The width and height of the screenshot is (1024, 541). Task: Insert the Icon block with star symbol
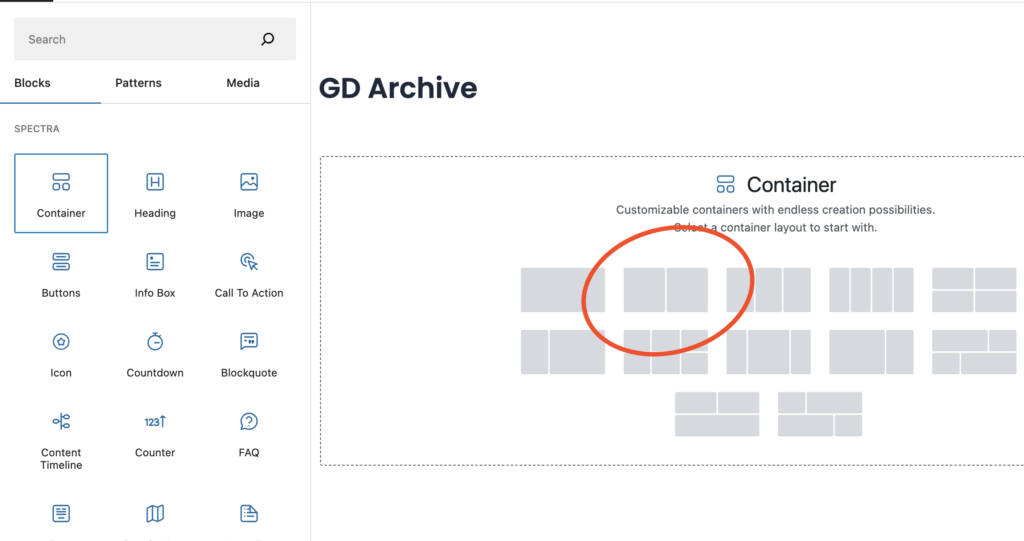point(61,352)
